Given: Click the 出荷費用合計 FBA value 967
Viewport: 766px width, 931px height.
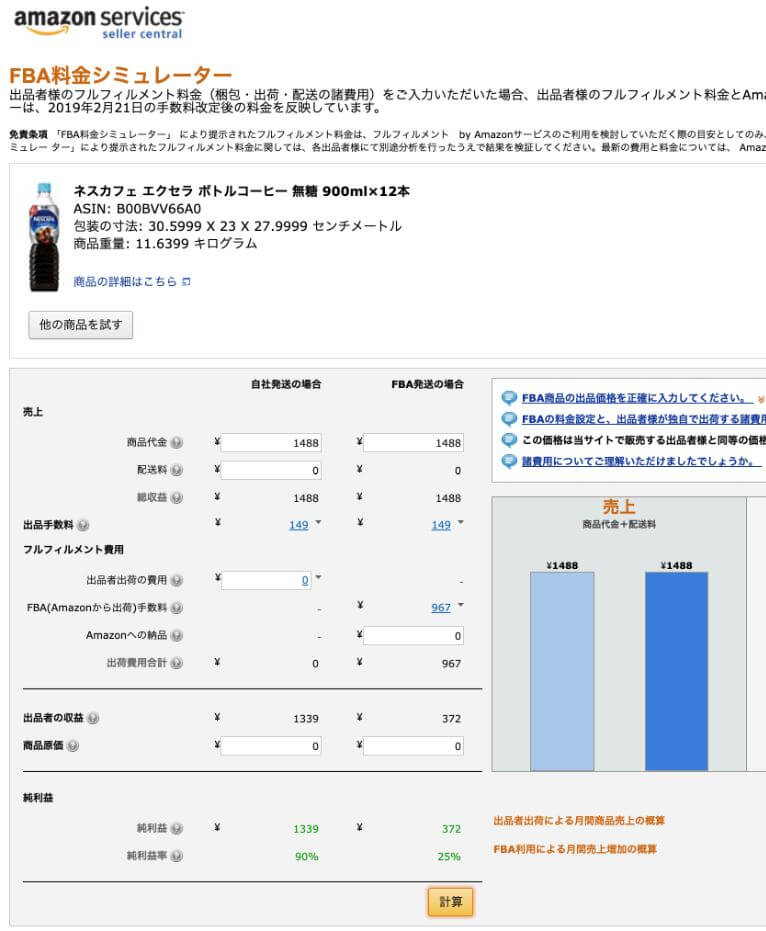Looking at the screenshot, I should click(451, 663).
